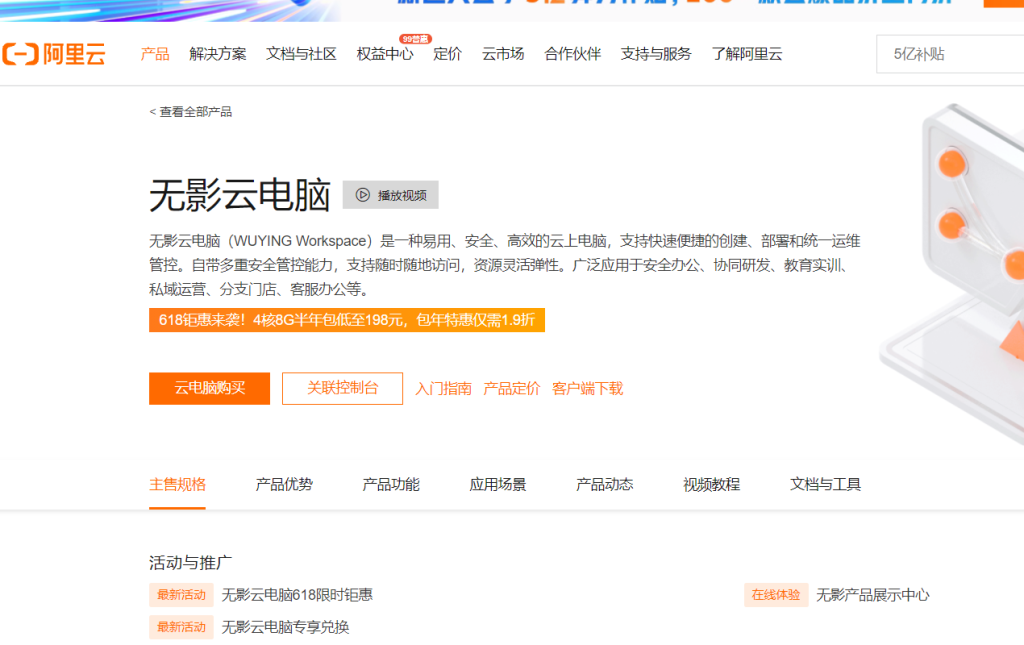Click the 无影云电脑 page title

click(x=240, y=195)
